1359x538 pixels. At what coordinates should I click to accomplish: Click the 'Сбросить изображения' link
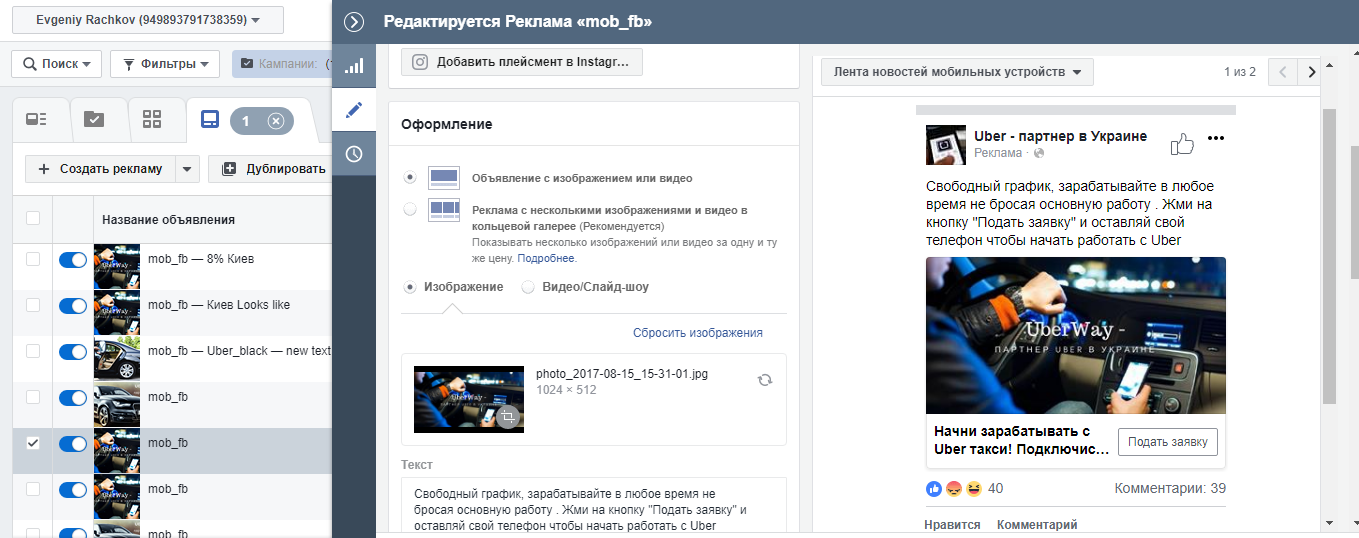pyautogui.click(x=698, y=333)
